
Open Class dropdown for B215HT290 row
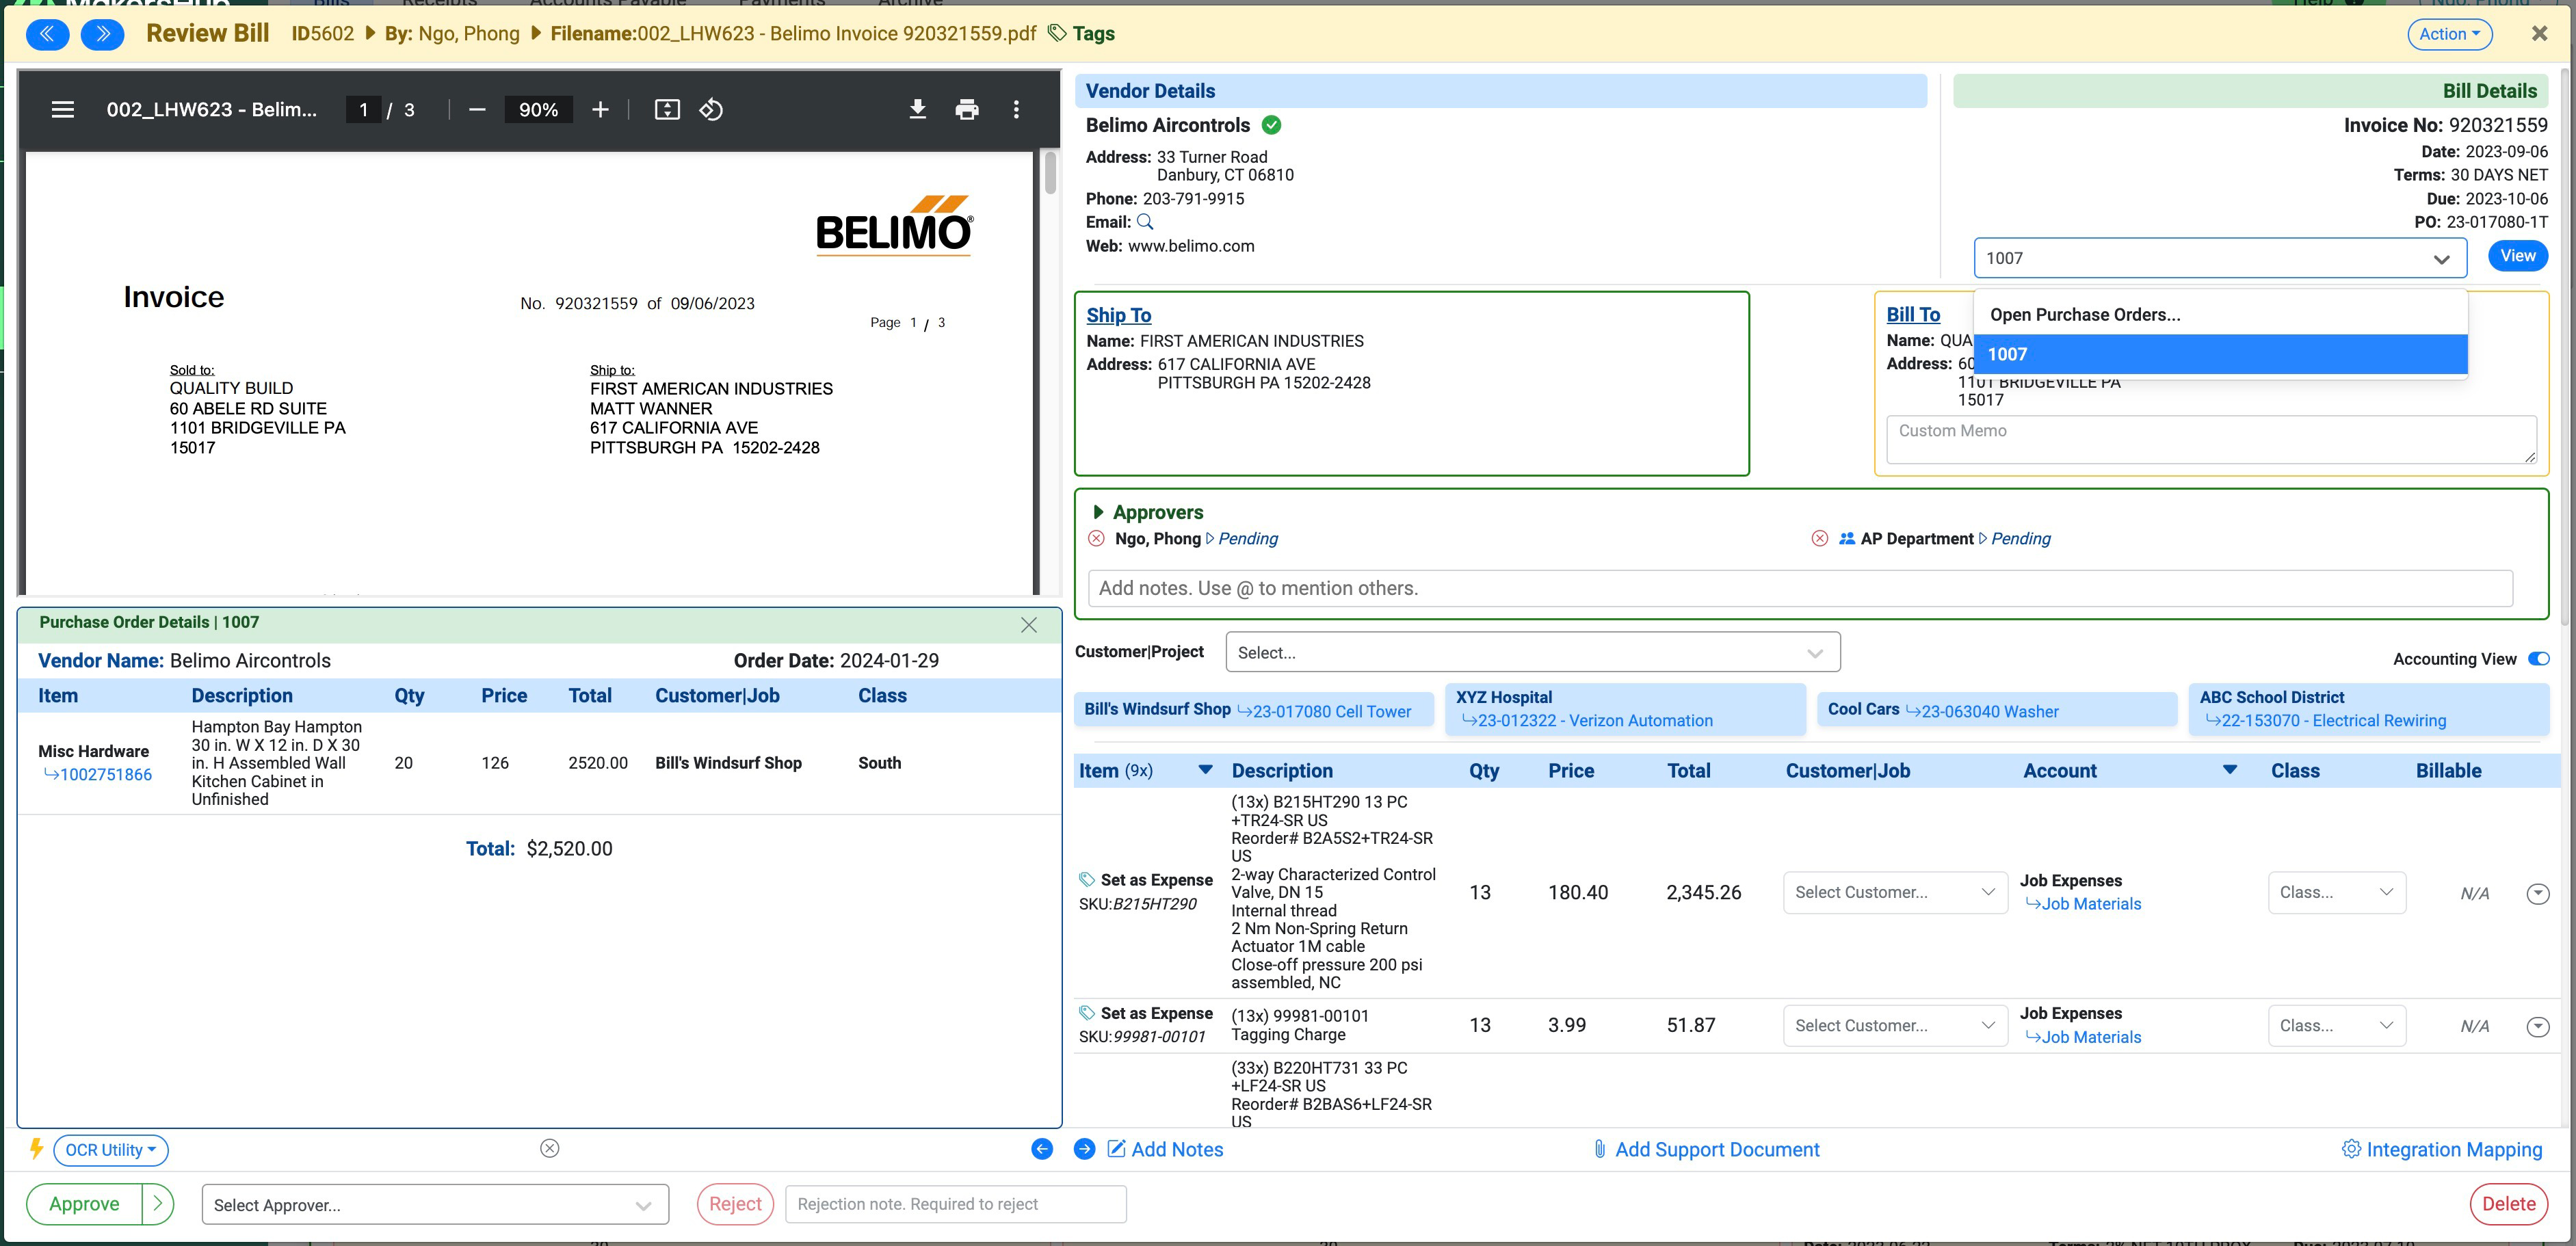(x=2336, y=892)
